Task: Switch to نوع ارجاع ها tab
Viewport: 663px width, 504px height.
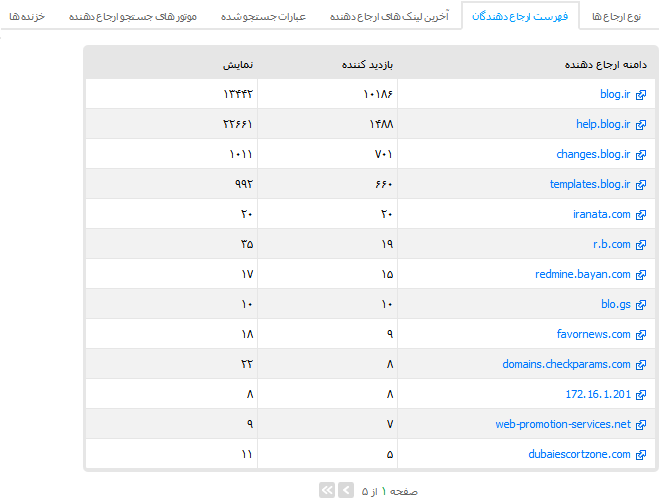Action: click(x=616, y=16)
